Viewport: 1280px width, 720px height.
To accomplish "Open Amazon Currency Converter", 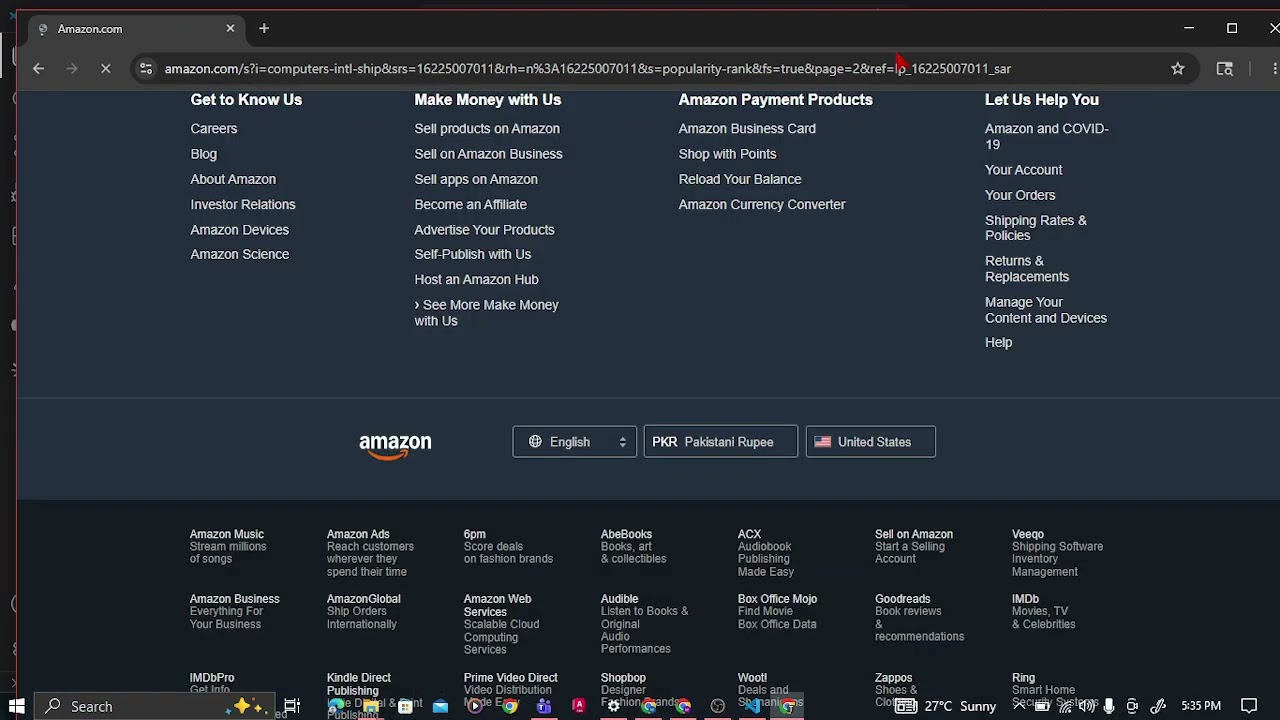I will pos(762,204).
